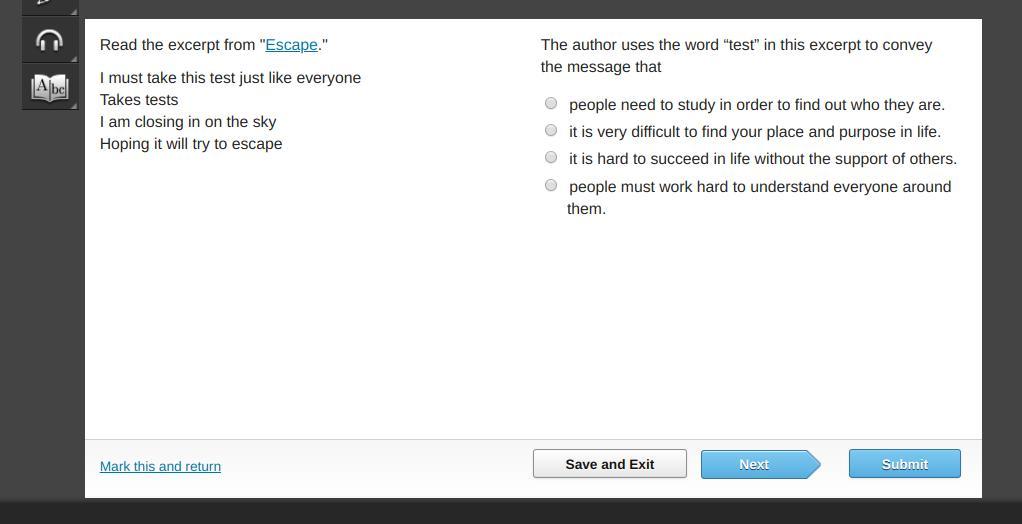1022x524 pixels.
Task: Go to the Next question
Action: (x=755, y=464)
